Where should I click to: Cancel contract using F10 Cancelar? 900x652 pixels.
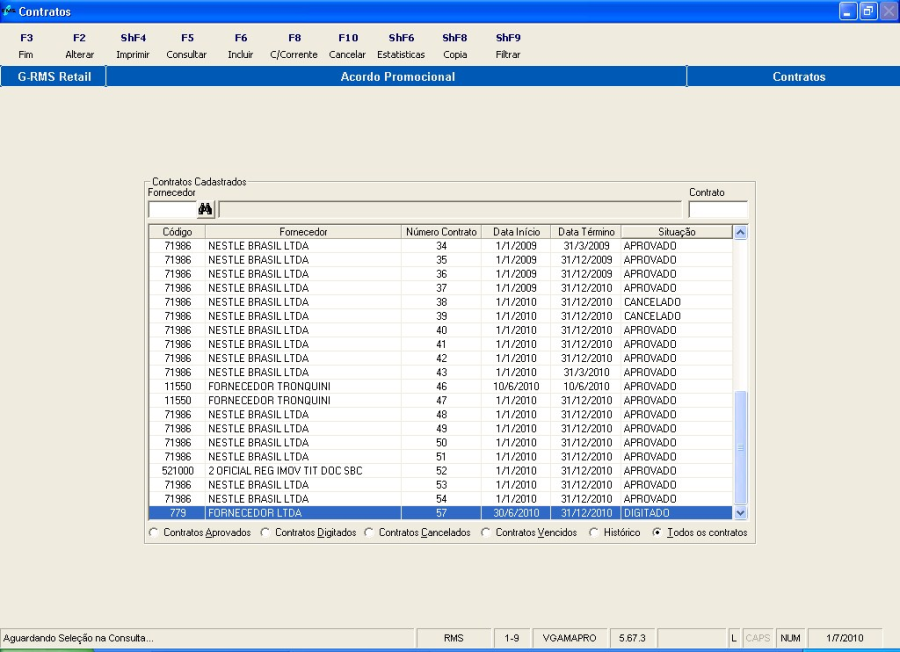[347, 46]
